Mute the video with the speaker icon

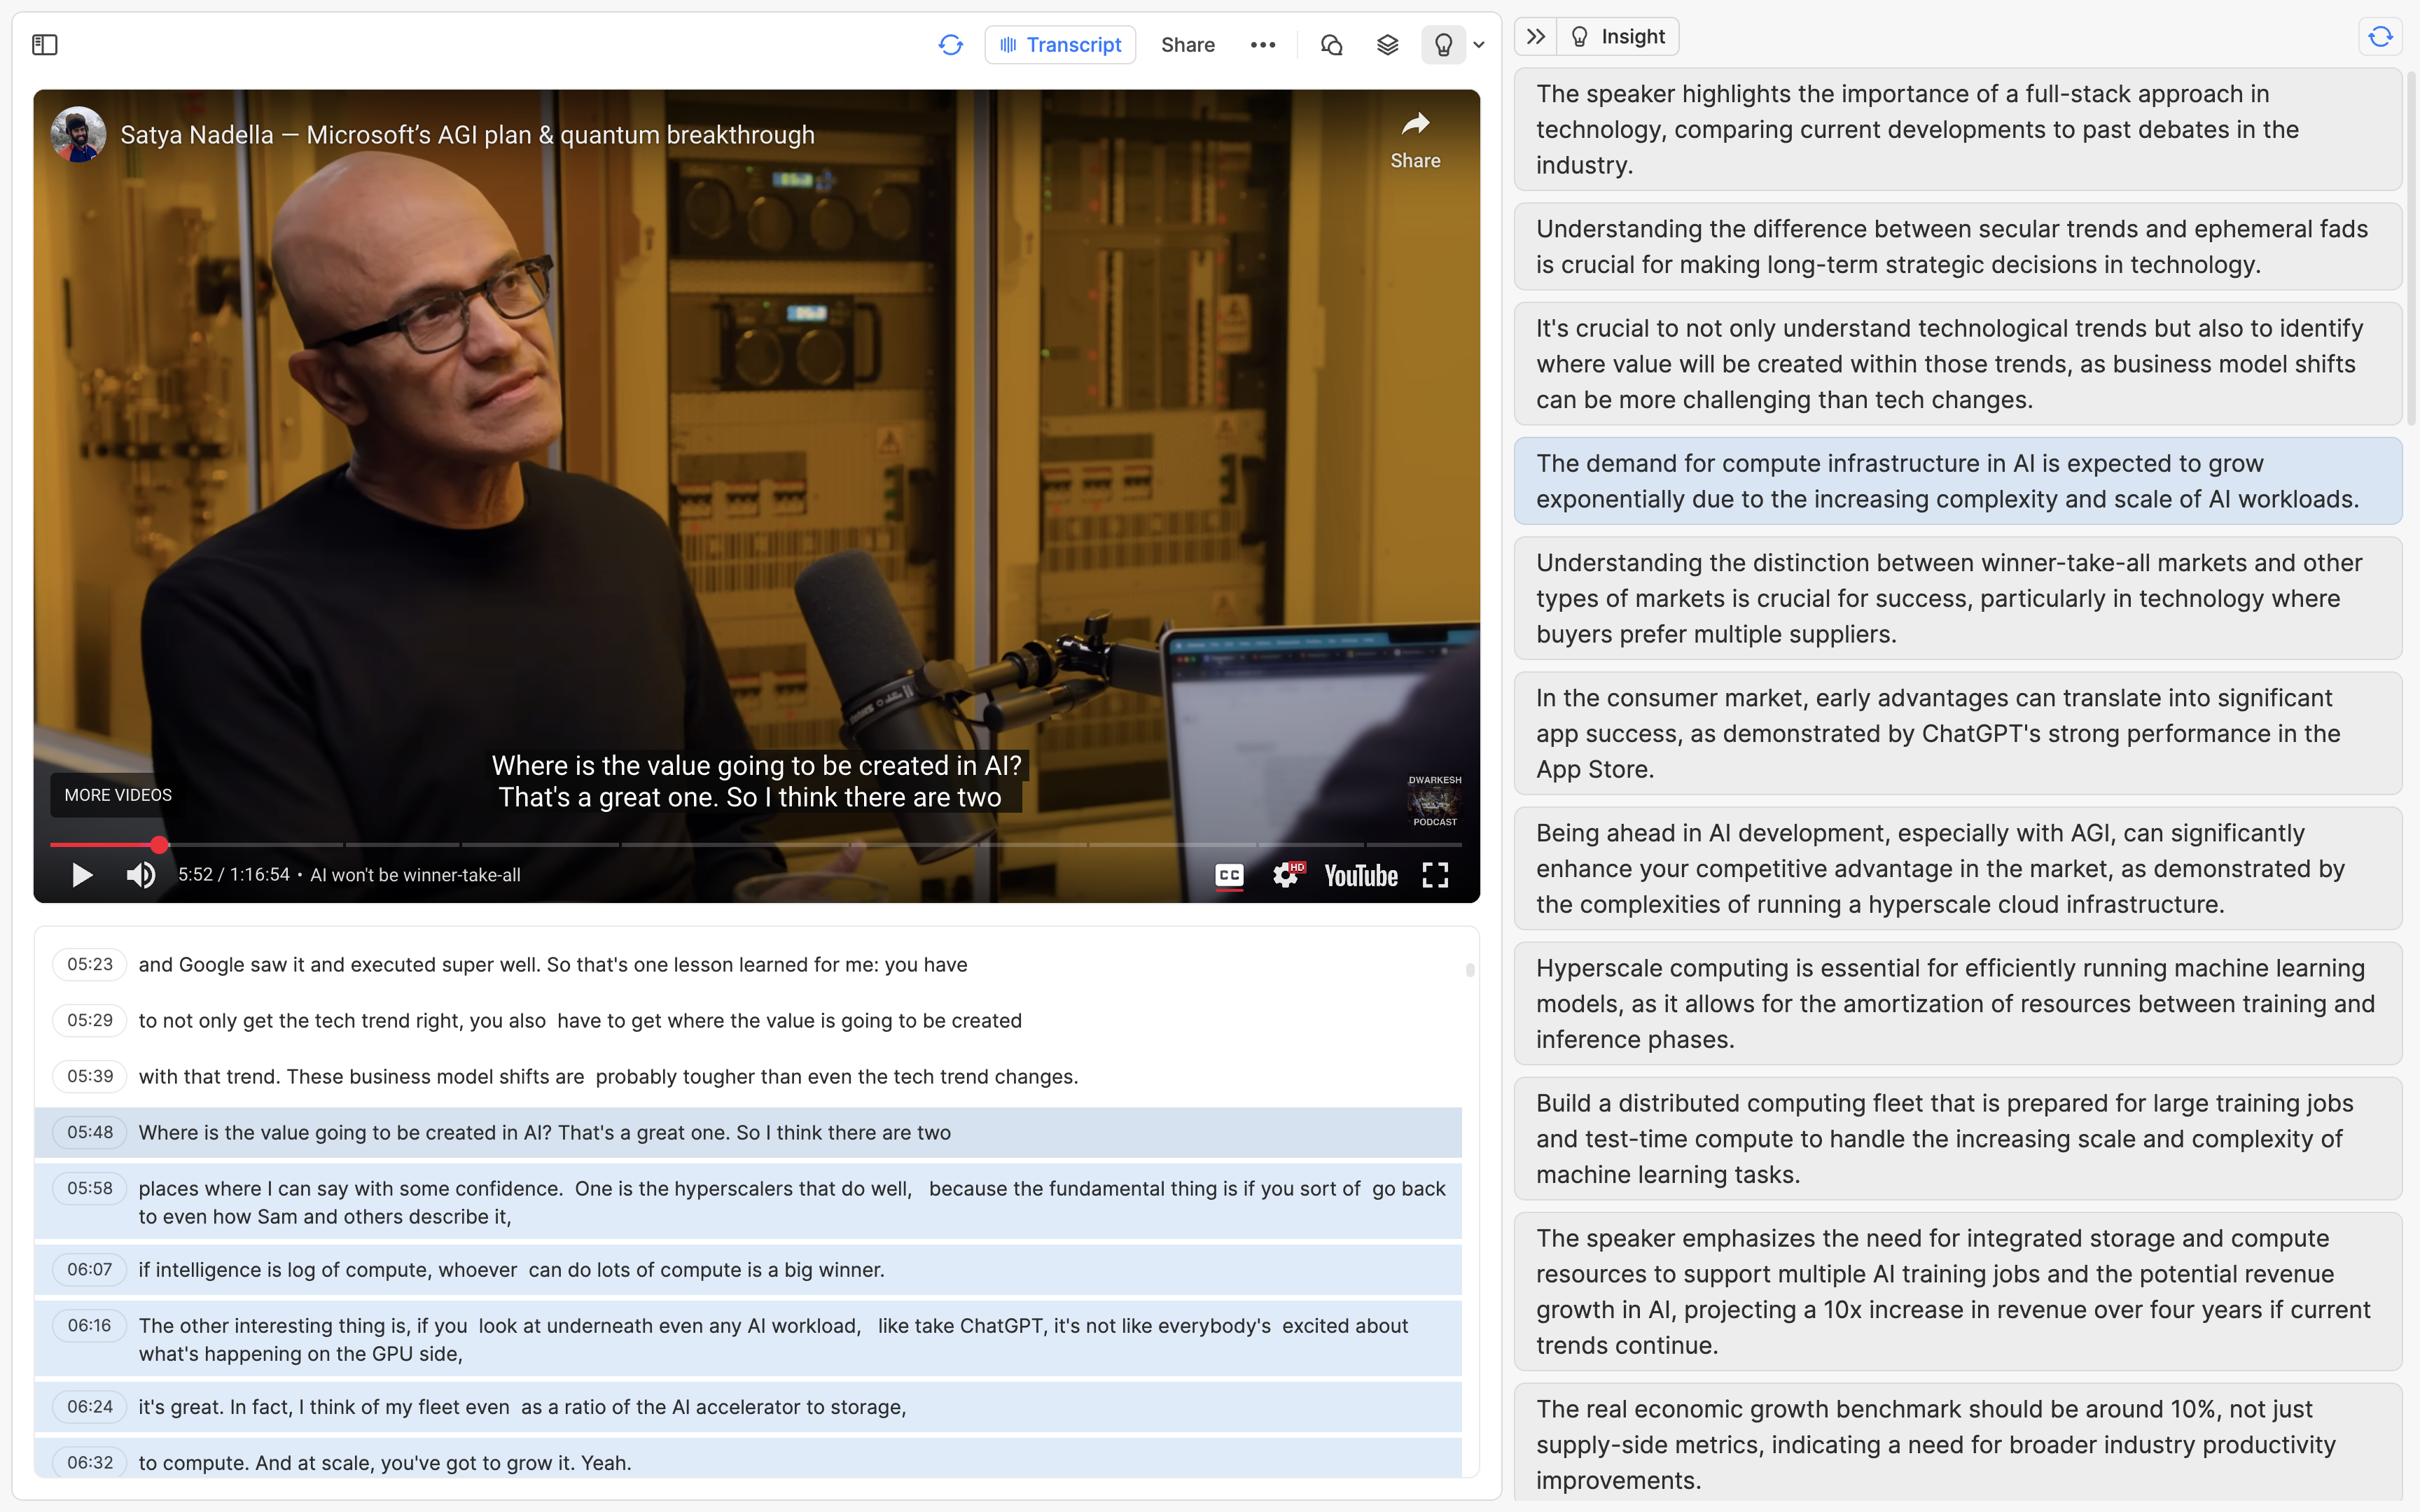(x=141, y=875)
